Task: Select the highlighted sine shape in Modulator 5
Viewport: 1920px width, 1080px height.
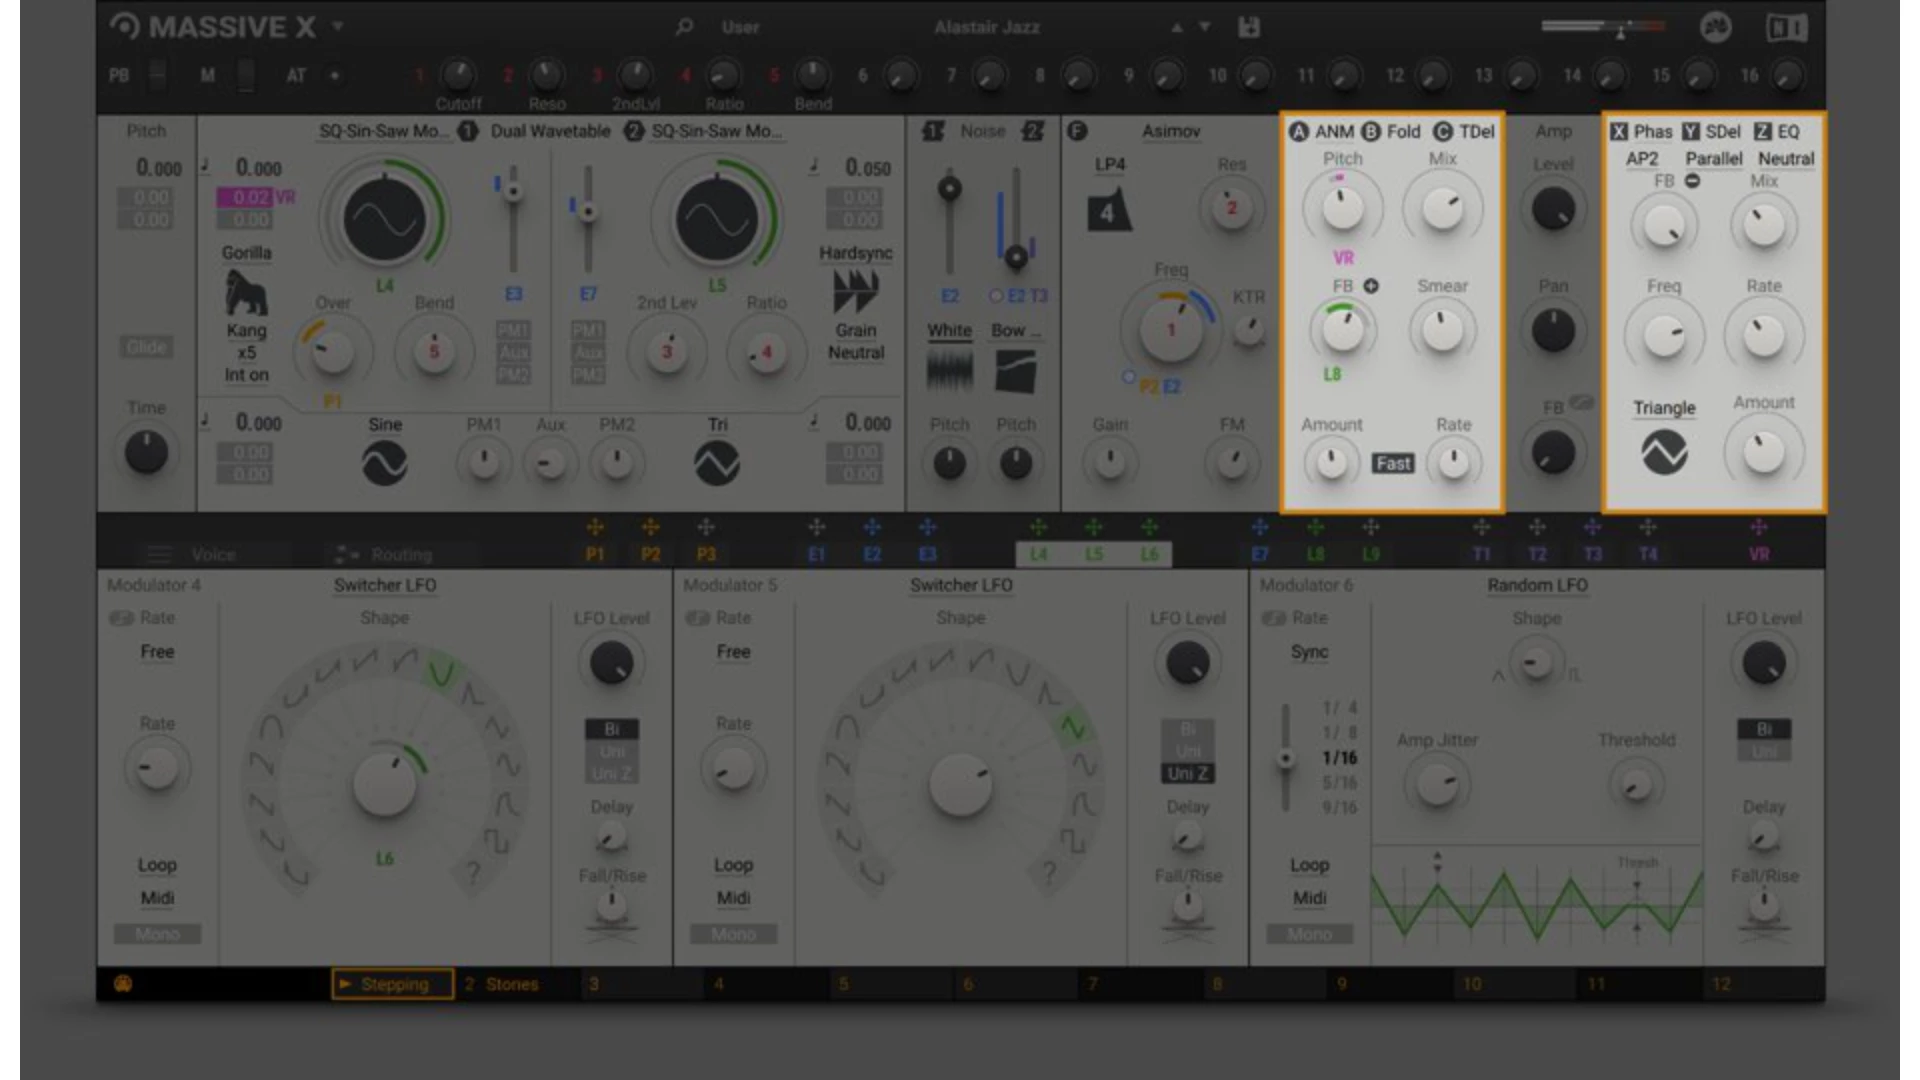Action: 1072,727
